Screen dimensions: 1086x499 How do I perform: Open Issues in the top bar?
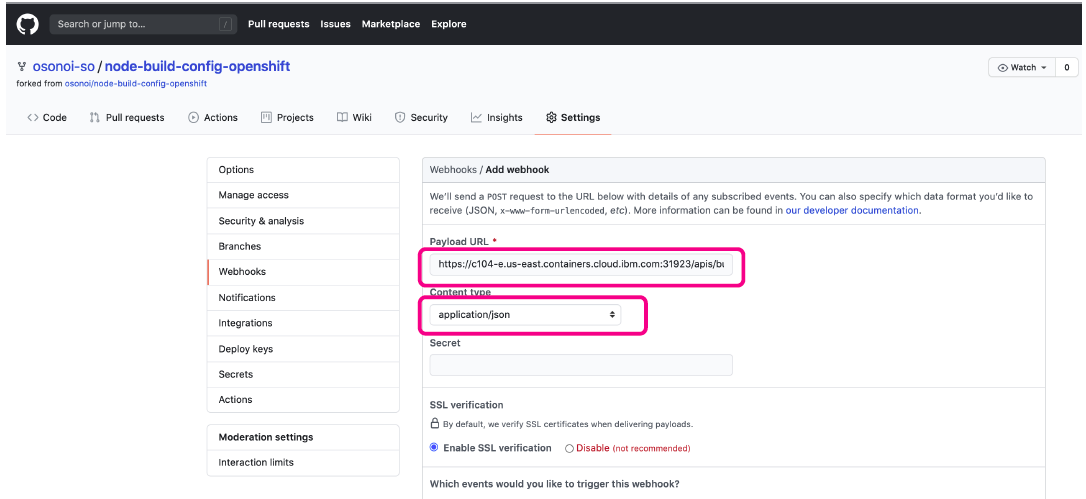point(335,24)
